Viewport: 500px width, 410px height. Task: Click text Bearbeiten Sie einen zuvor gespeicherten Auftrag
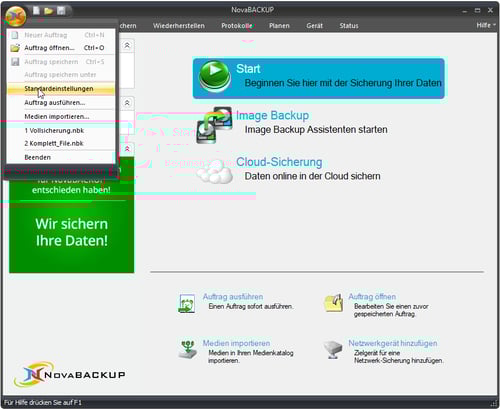[391, 310]
